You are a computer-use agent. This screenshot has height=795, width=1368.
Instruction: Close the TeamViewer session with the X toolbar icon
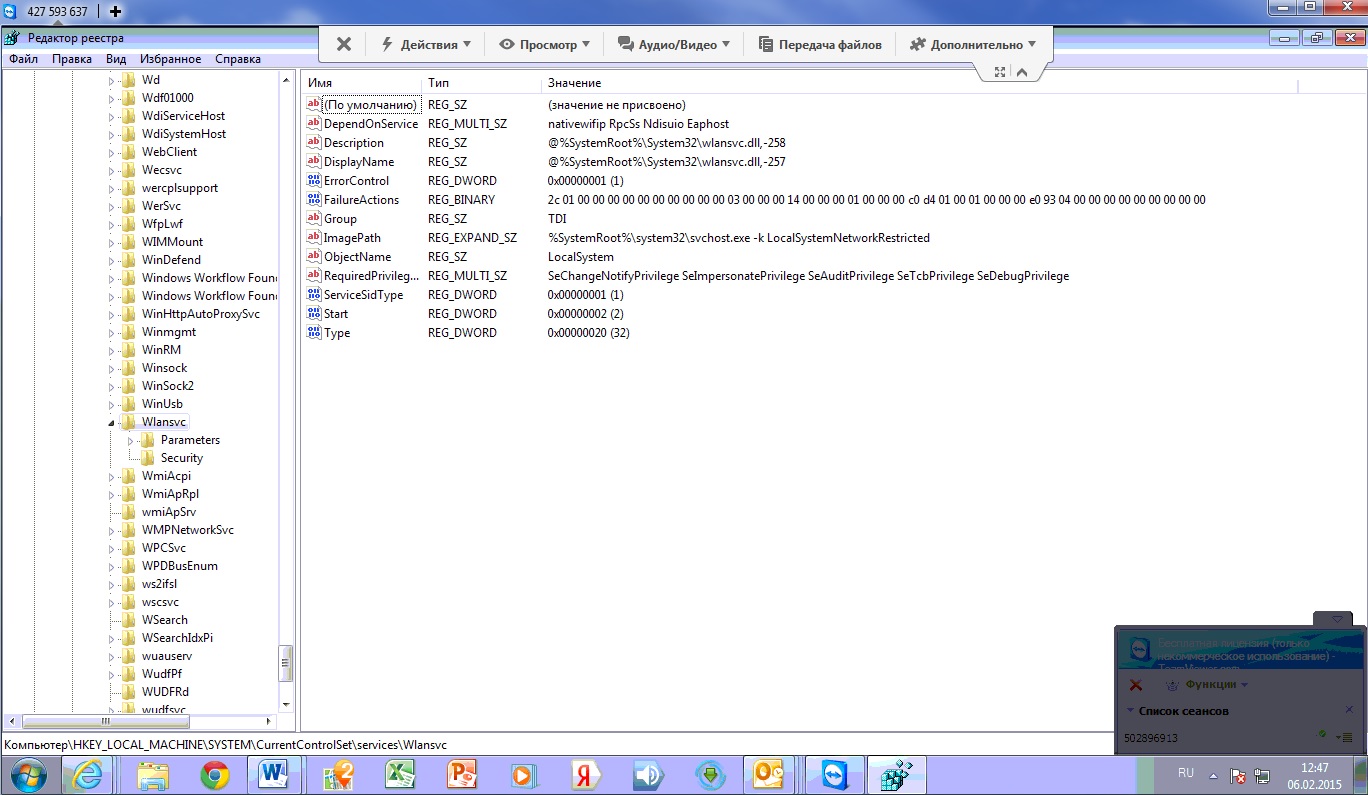point(343,44)
